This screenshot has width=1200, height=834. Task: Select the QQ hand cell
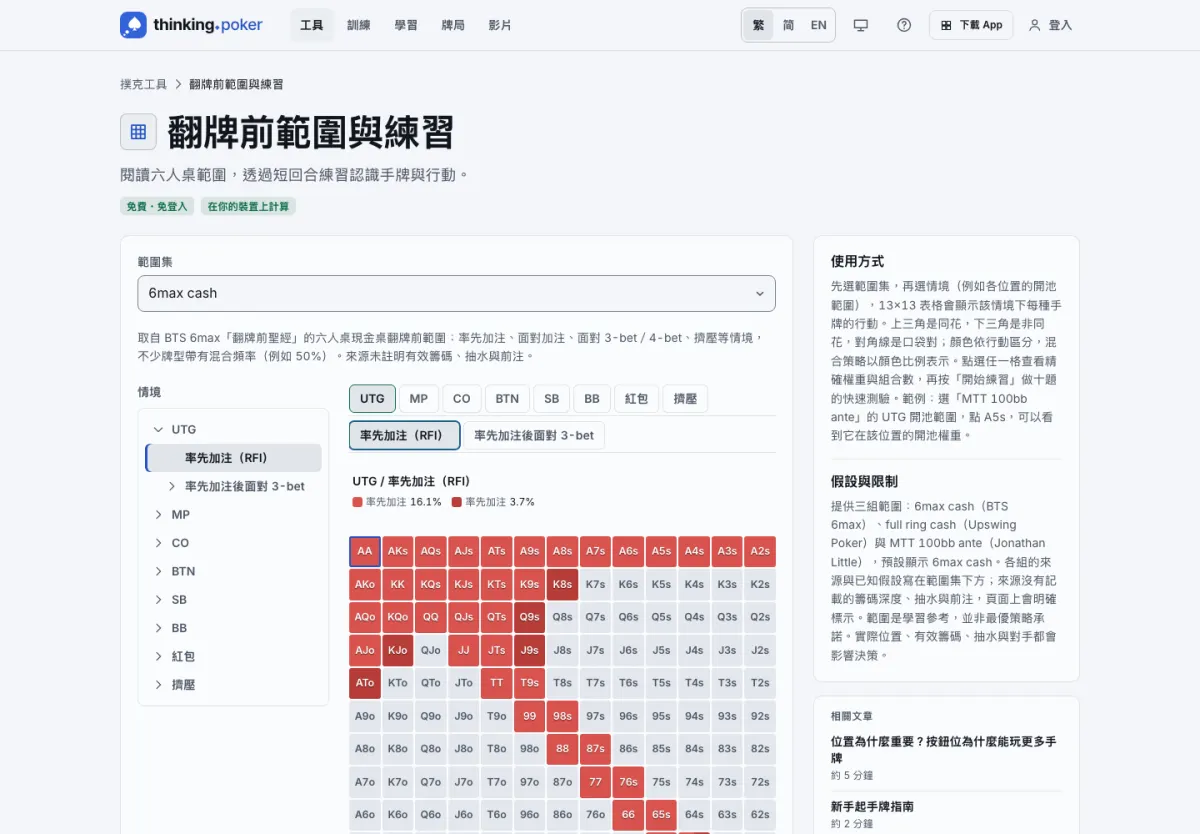pos(431,617)
